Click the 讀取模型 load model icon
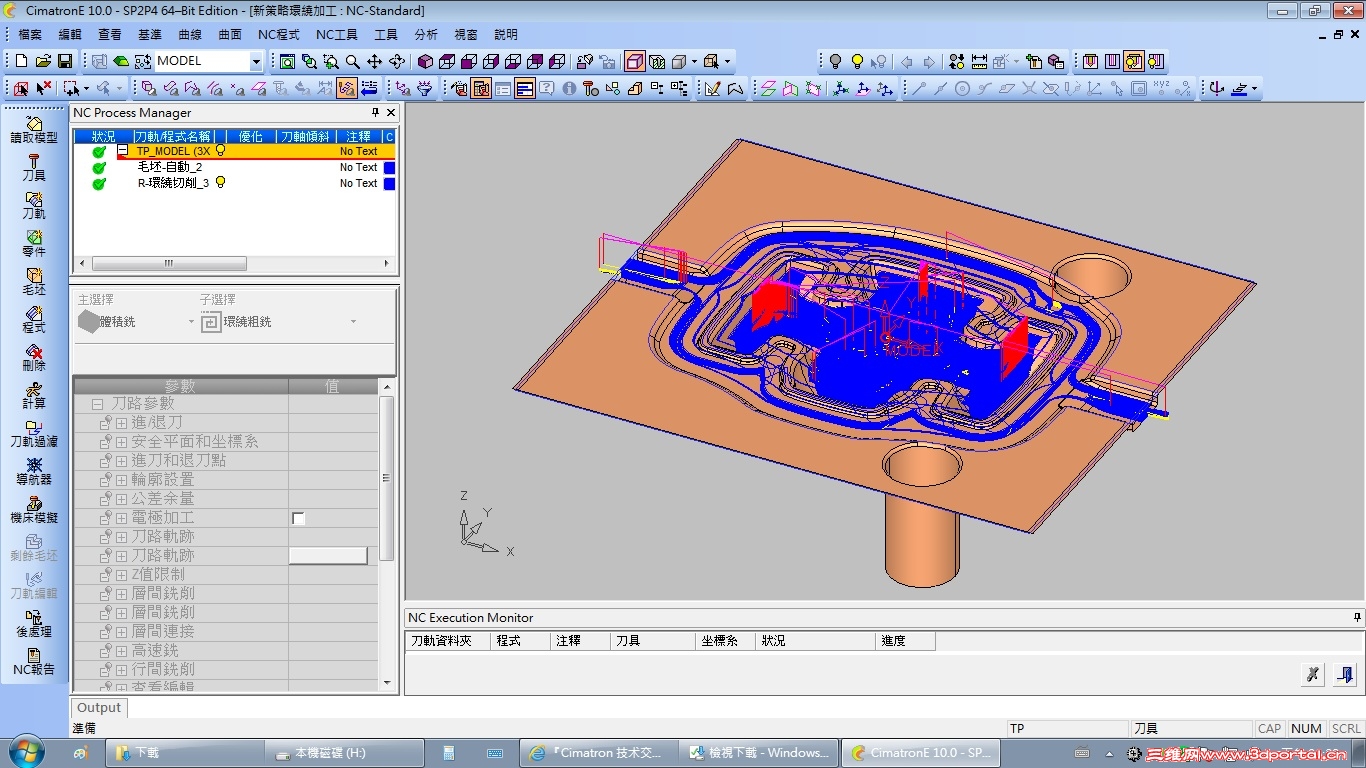 [x=34, y=130]
